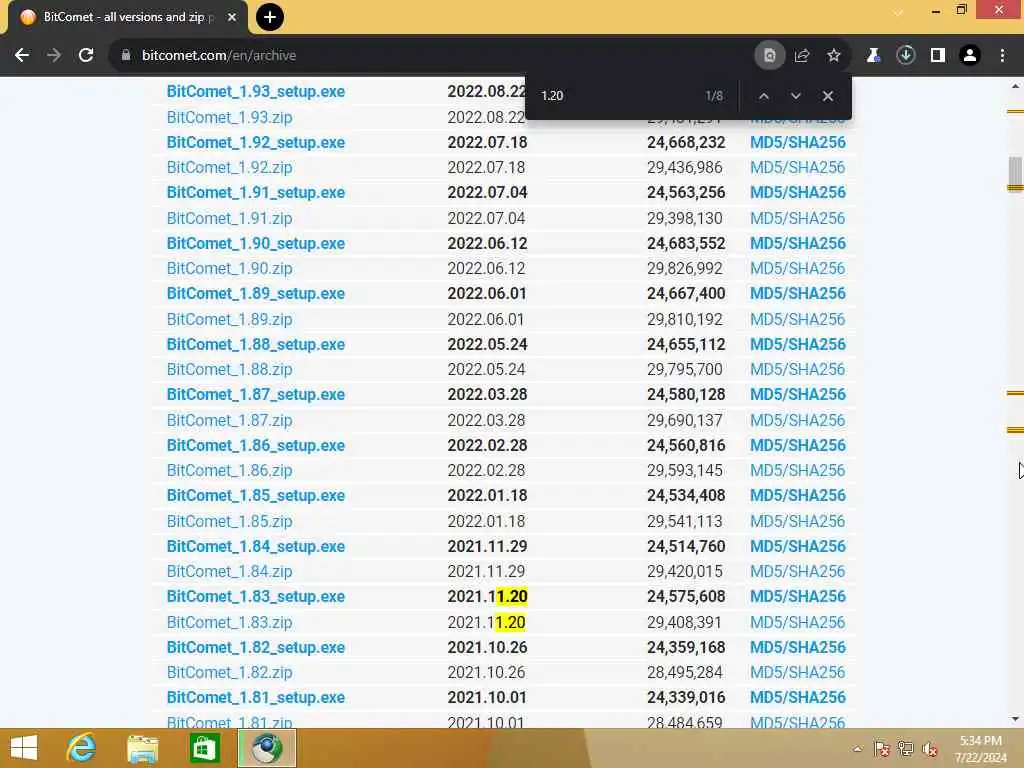Viewport: 1024px width, 768px height.
Task: Download BitComet_1.83.zip
Action: click(x=229, y=622)
